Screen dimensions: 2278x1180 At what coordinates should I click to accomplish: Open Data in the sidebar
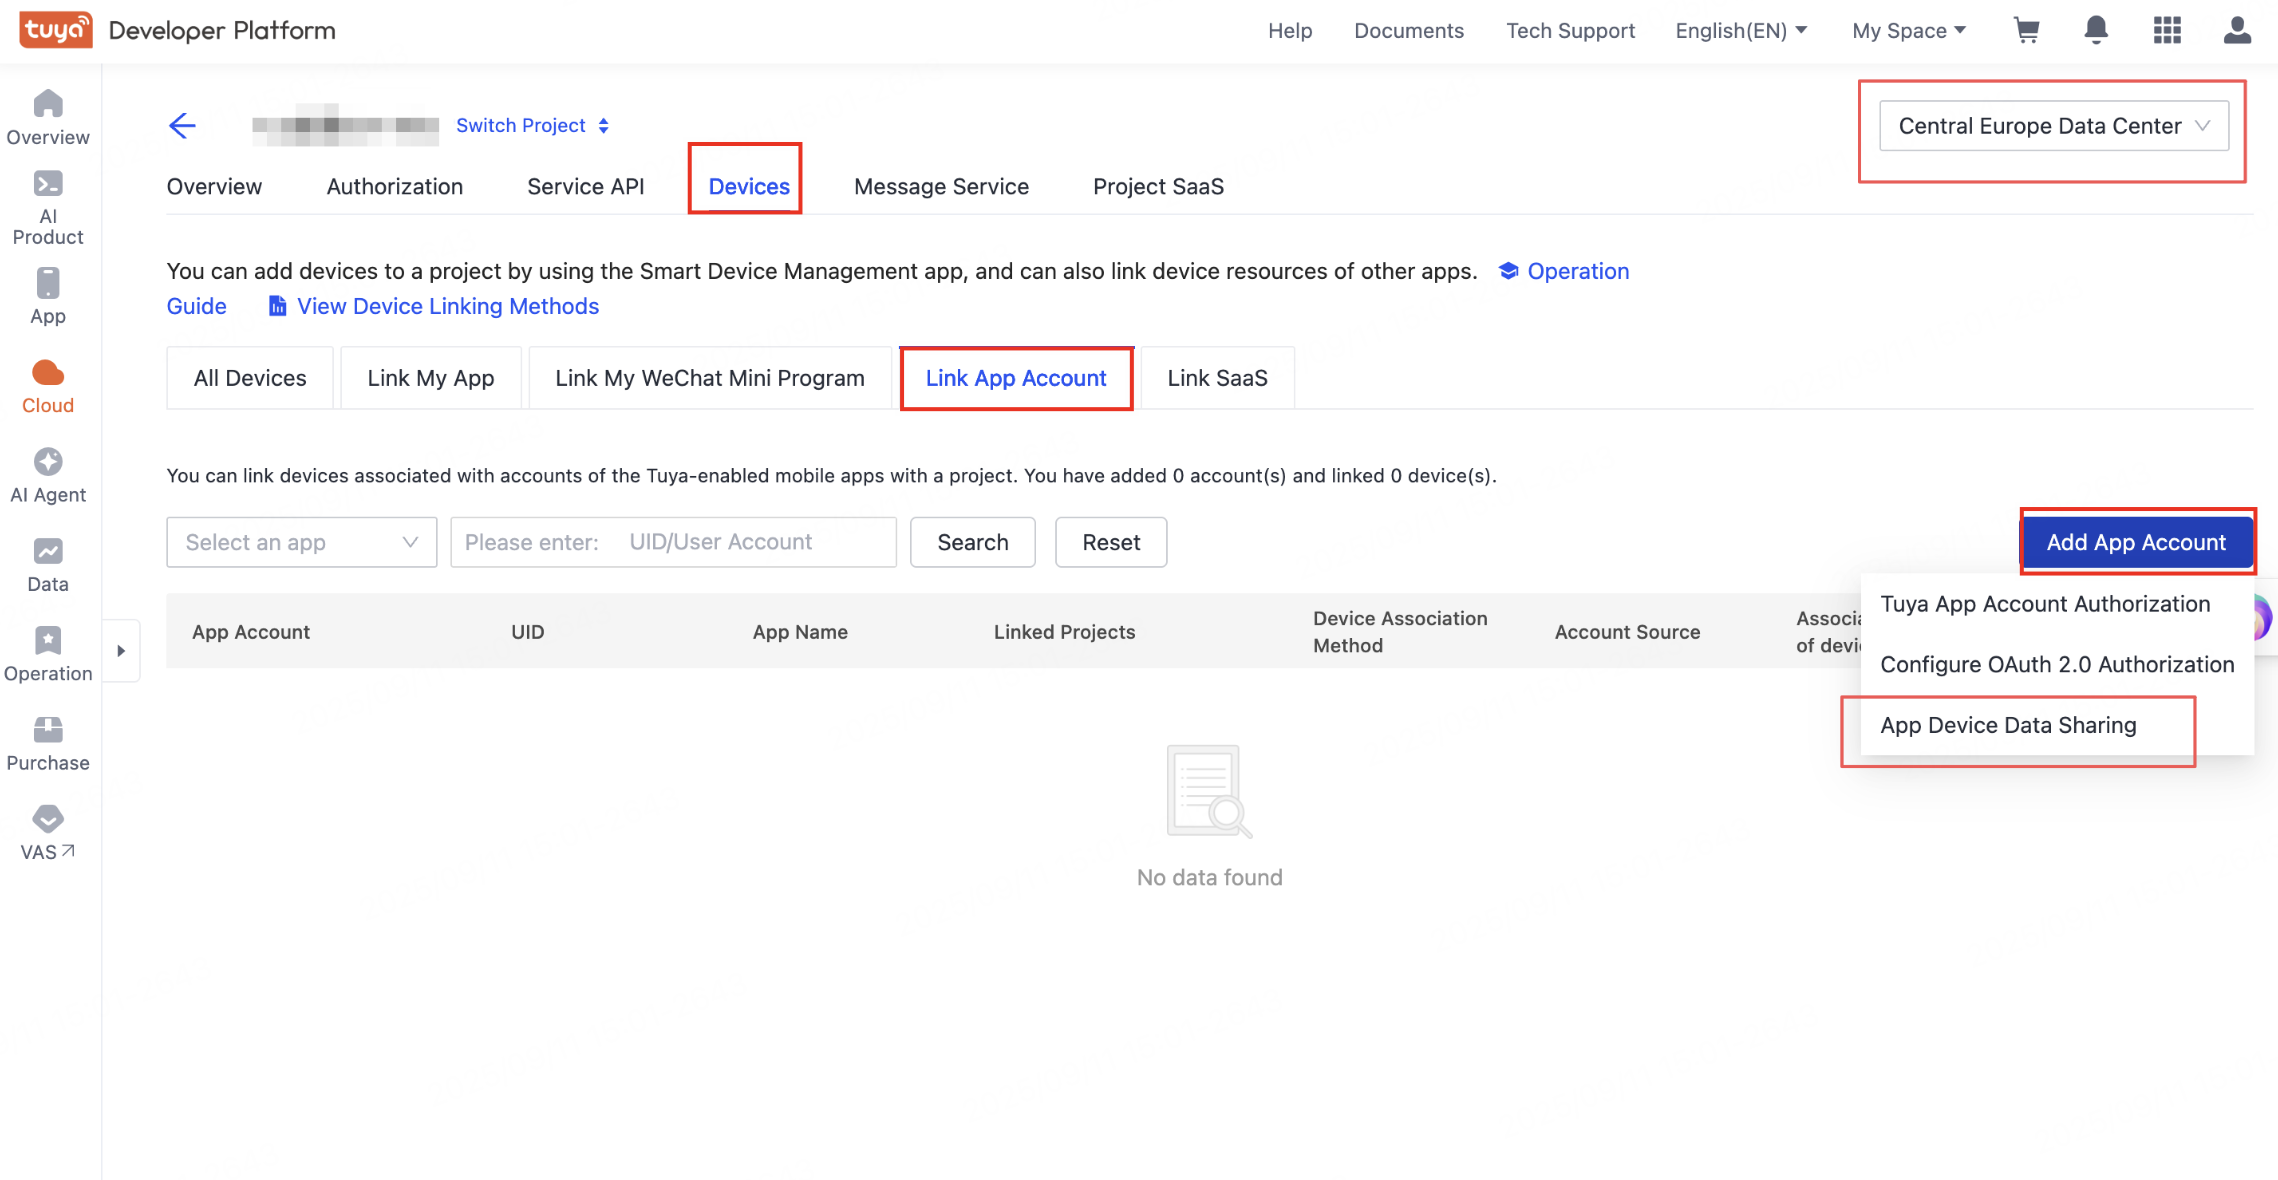[x=48, y=566]
